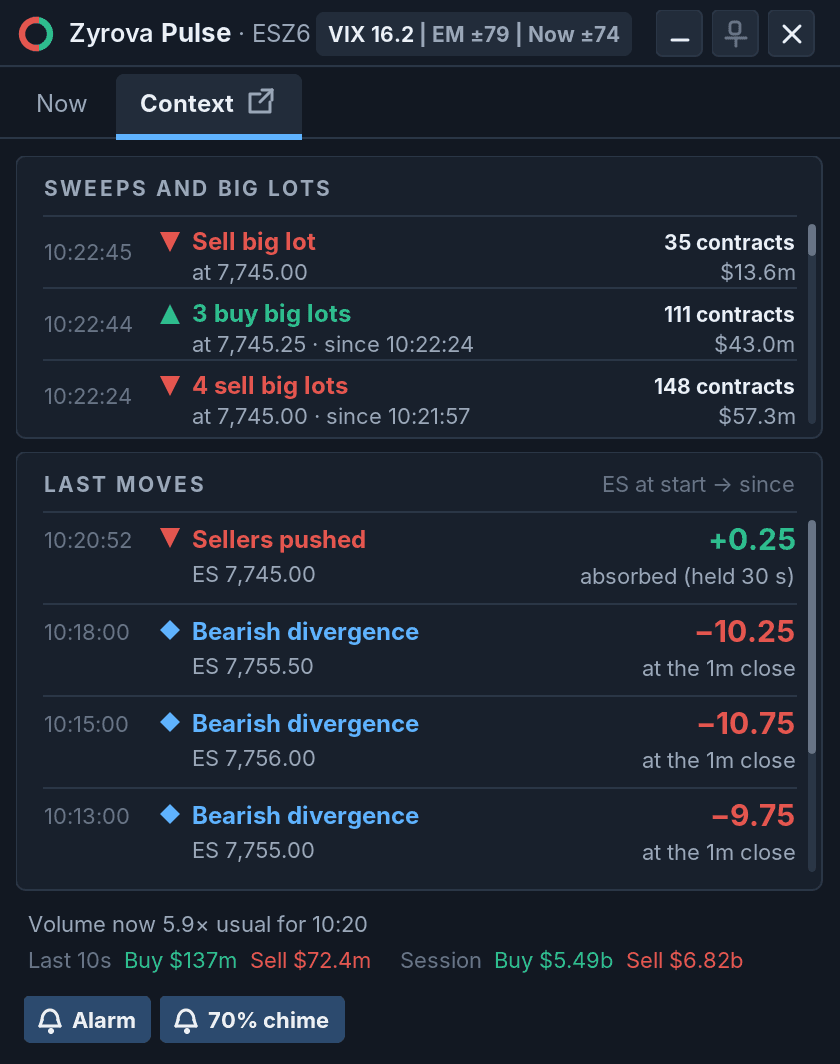Click the VIX 16.2 EM ±79 status pill
840x1064 pixels.
474,34
